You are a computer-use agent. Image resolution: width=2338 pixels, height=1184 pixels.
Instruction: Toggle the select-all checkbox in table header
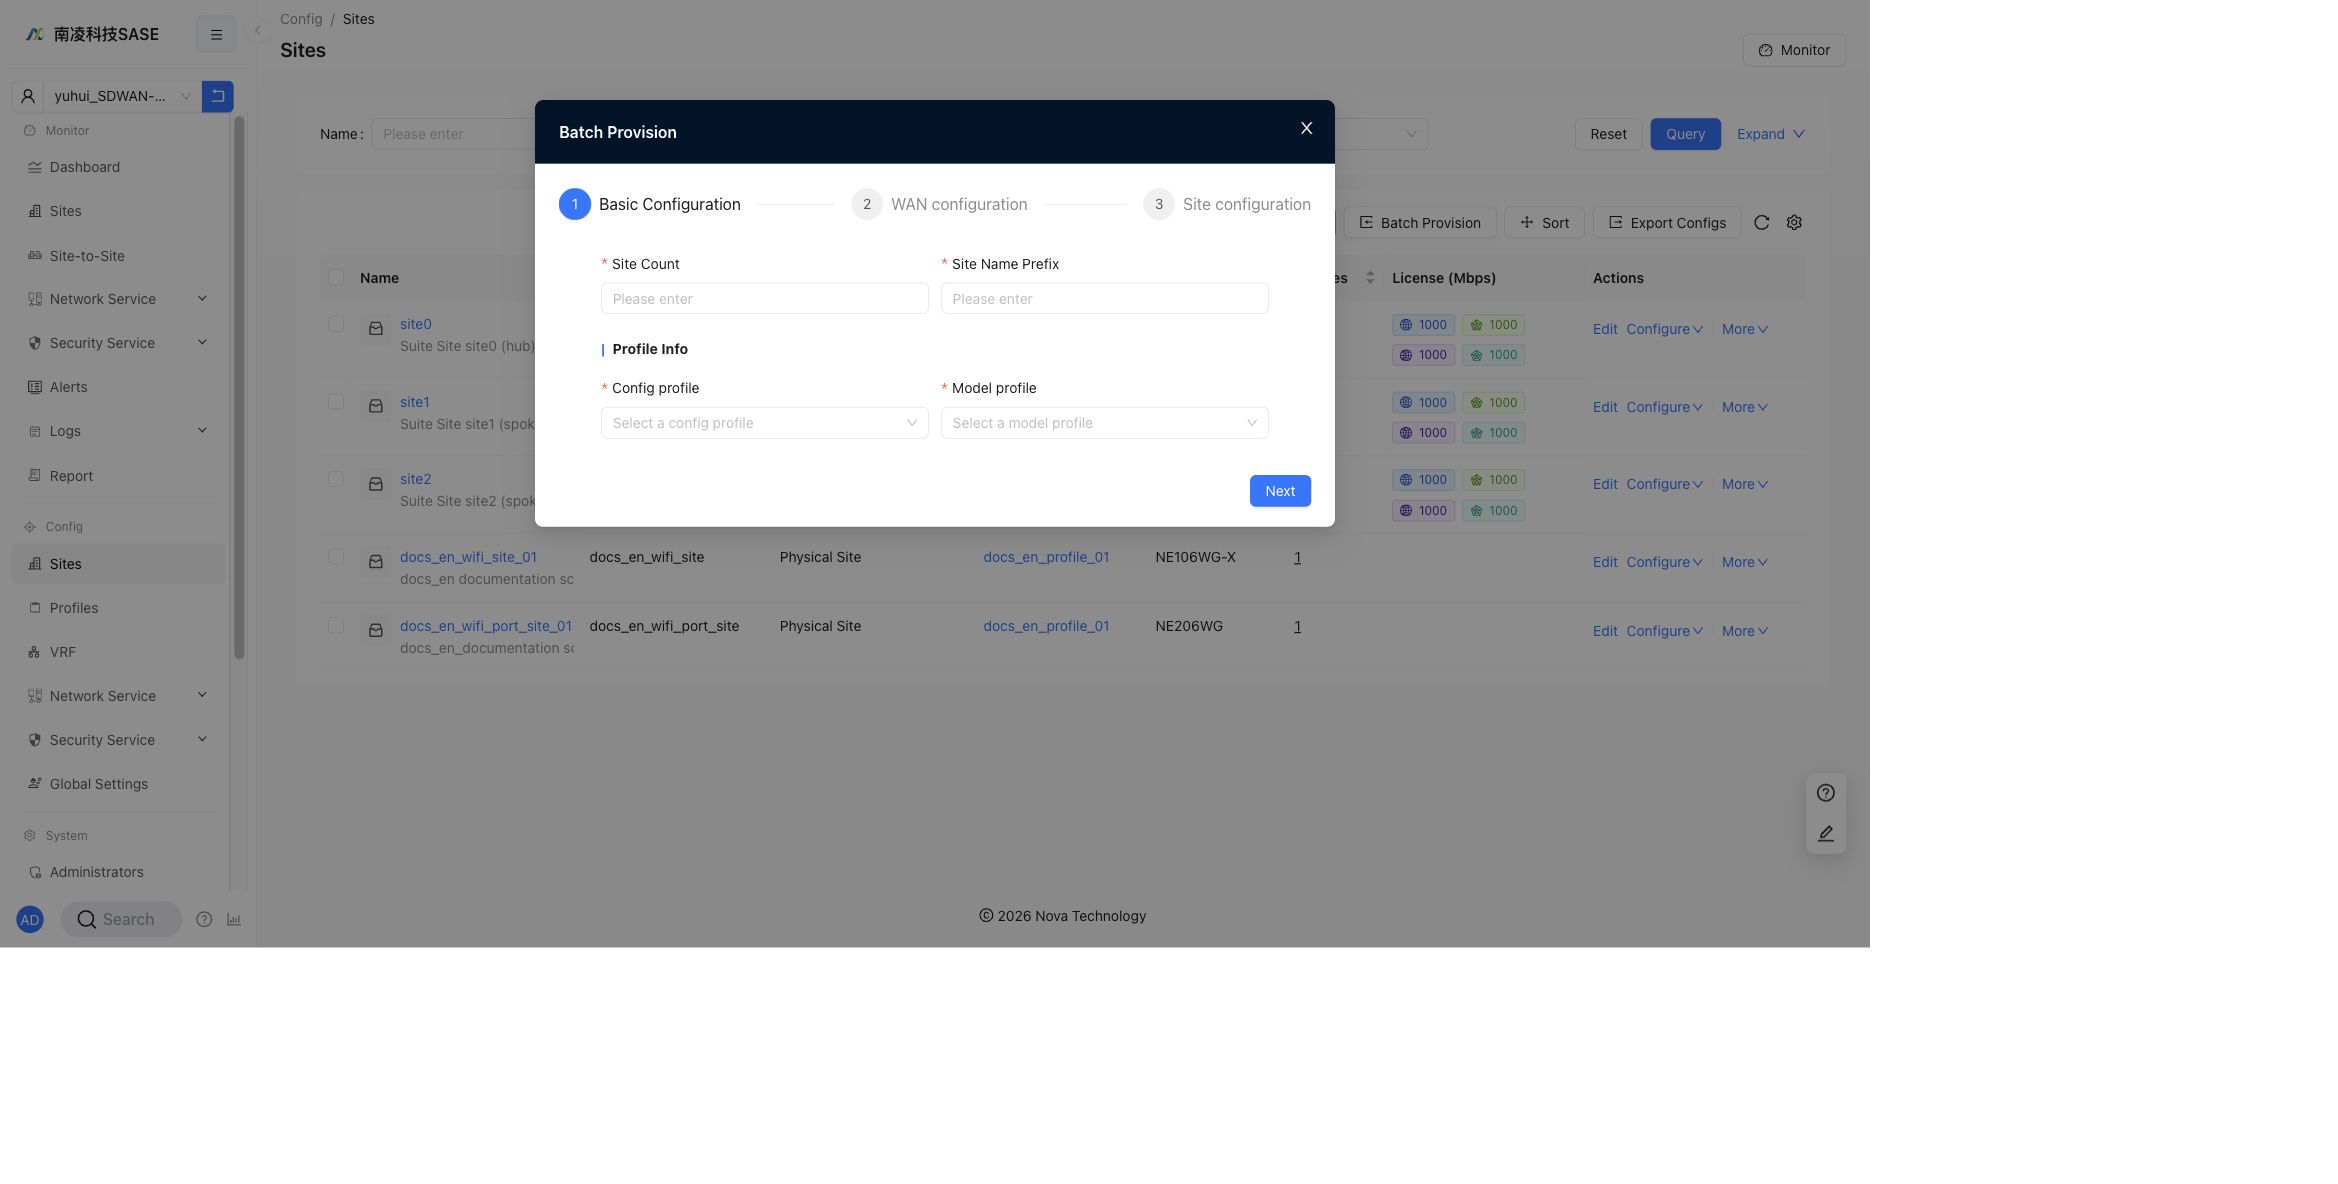pos(336,278)
